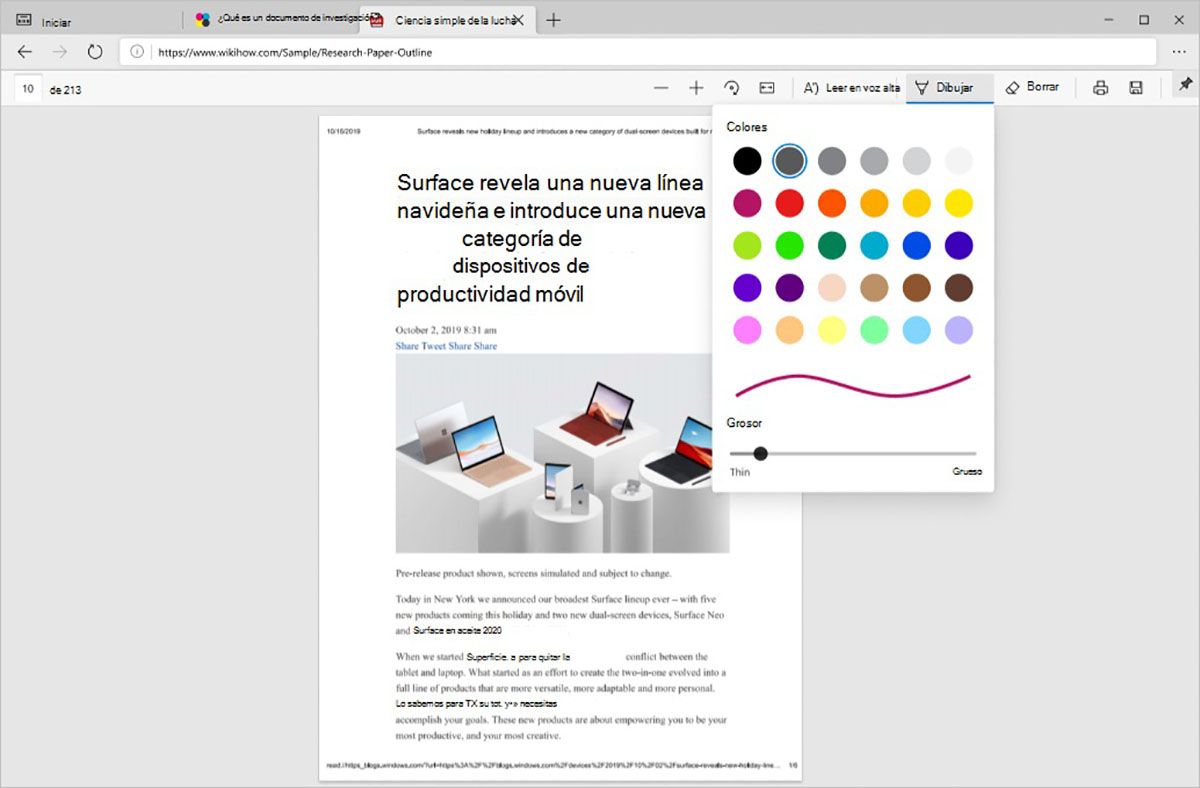The width and height of the screenshot is (1200, 788).
Task: Start Leer en voz alta
Action: point(852,88)
